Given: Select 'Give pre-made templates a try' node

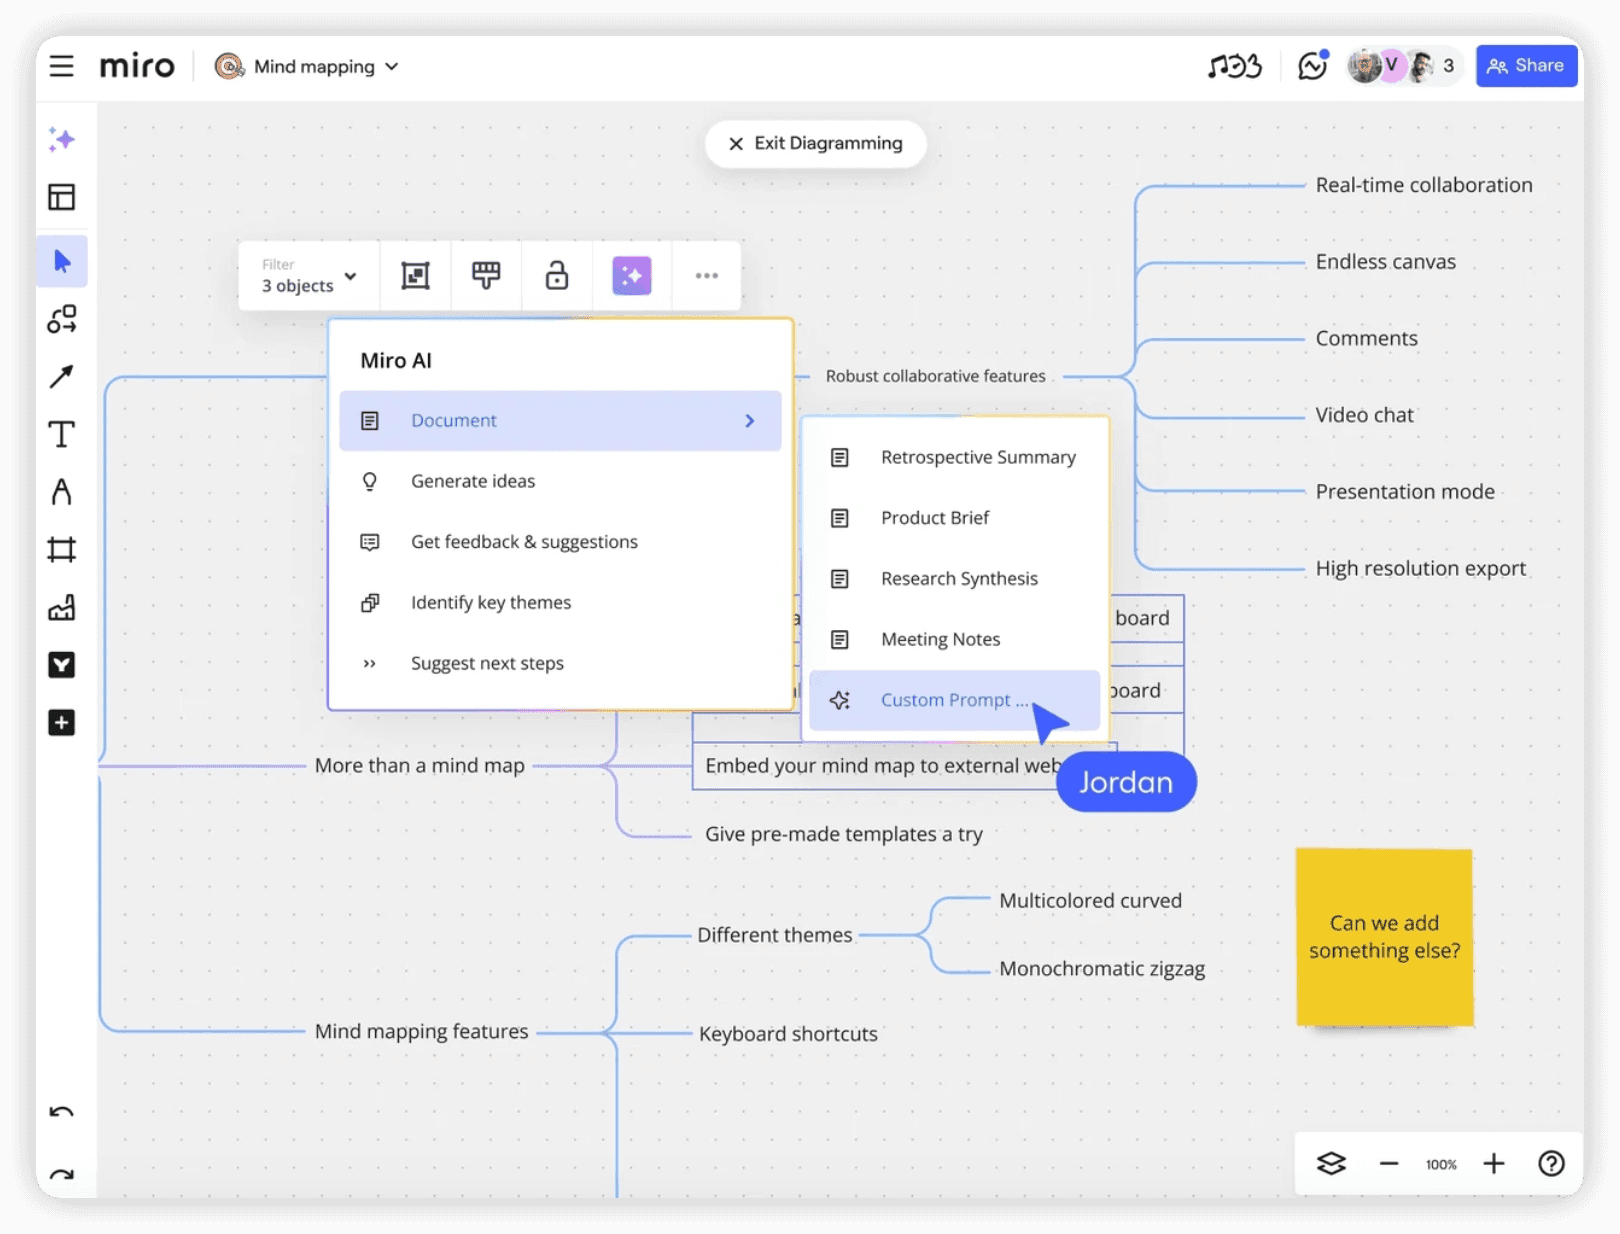Looking at the screenshot, I should pos(844,834).
